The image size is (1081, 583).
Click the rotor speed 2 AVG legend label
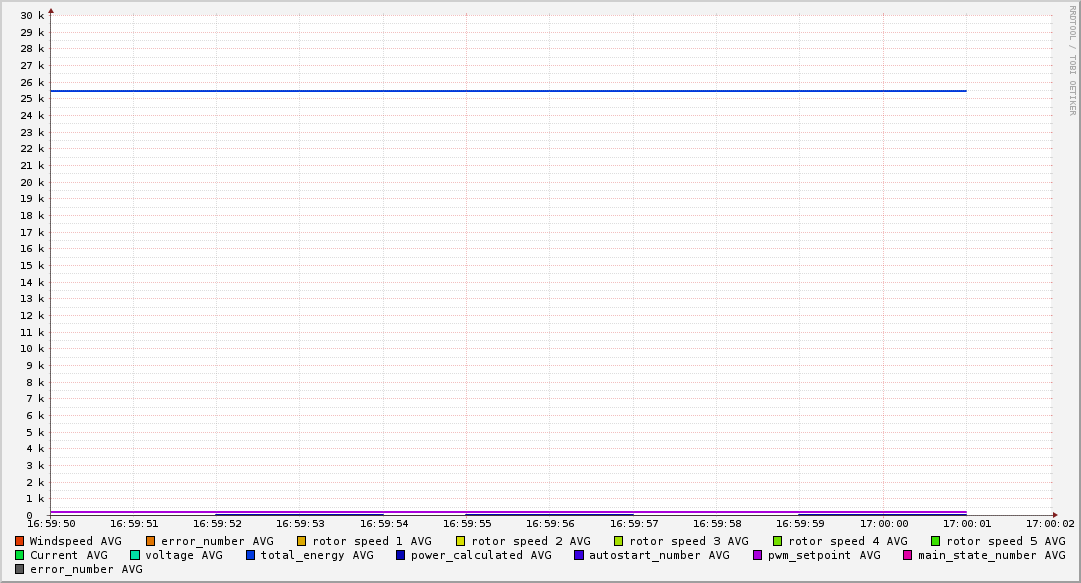pyautogui.click(x=530, y=541)
